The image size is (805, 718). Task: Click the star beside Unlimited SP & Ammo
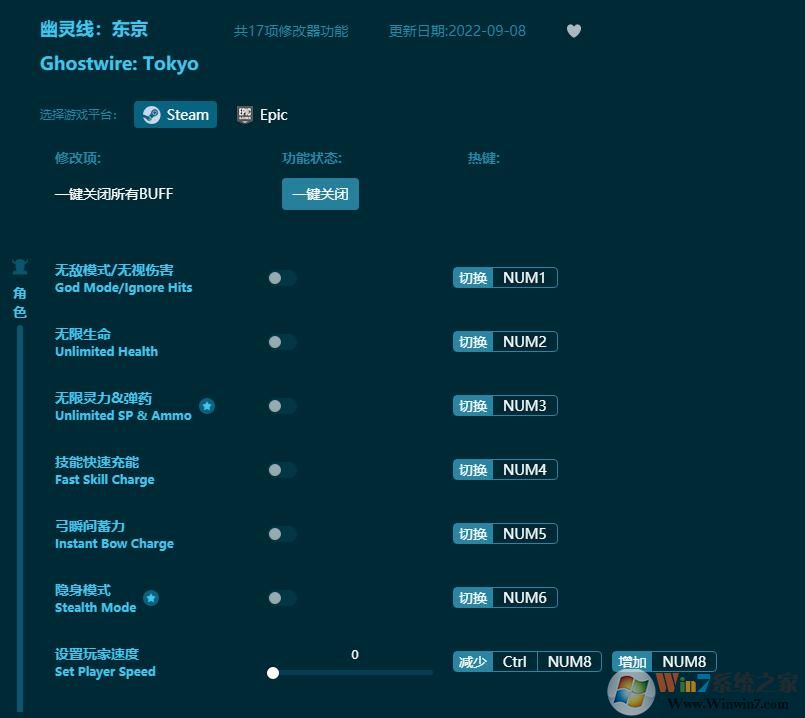tap(207, 406)
